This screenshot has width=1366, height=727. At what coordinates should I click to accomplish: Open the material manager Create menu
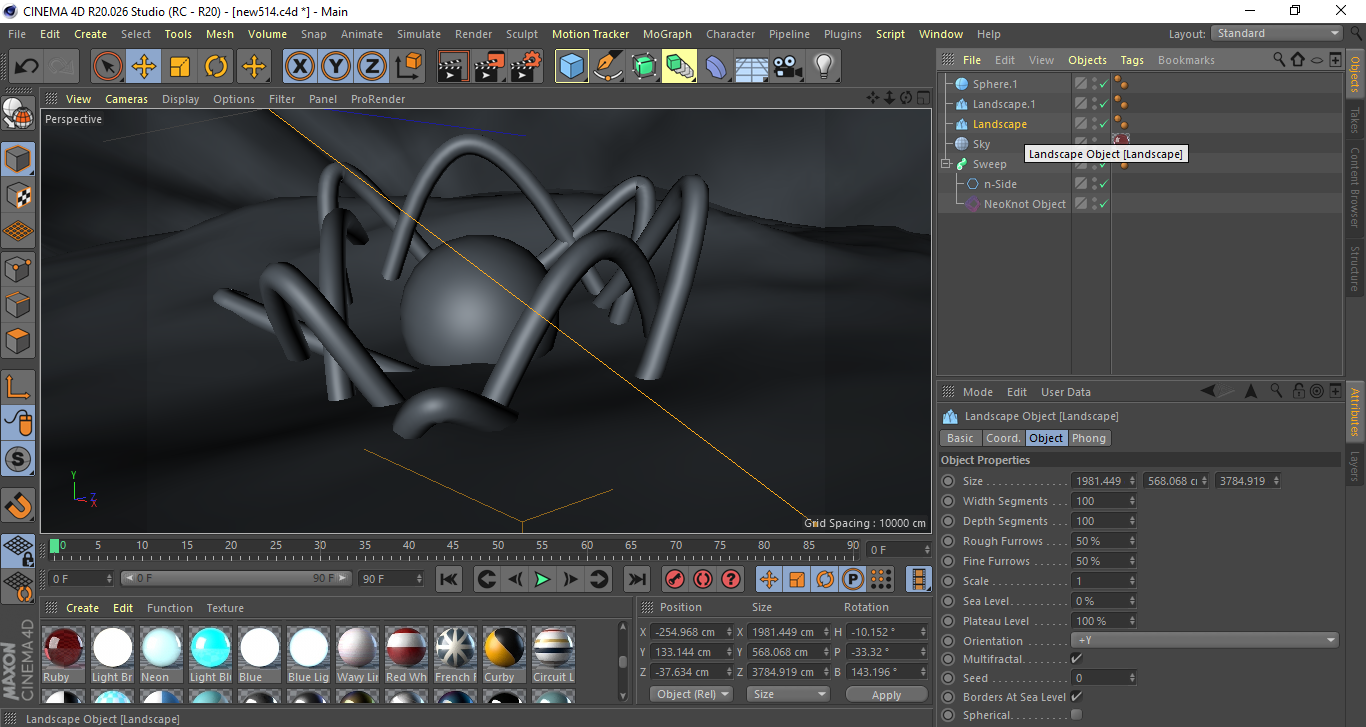tap(82, 608)
